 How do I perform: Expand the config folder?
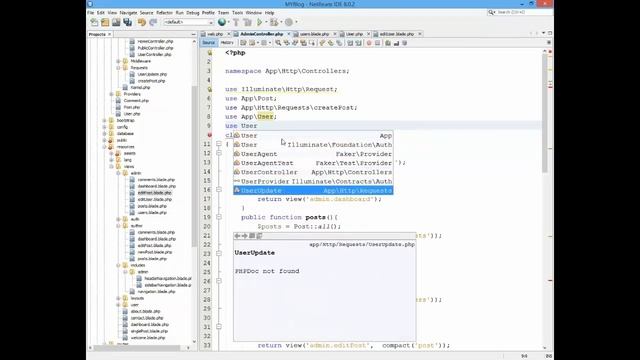coord(105,127)
